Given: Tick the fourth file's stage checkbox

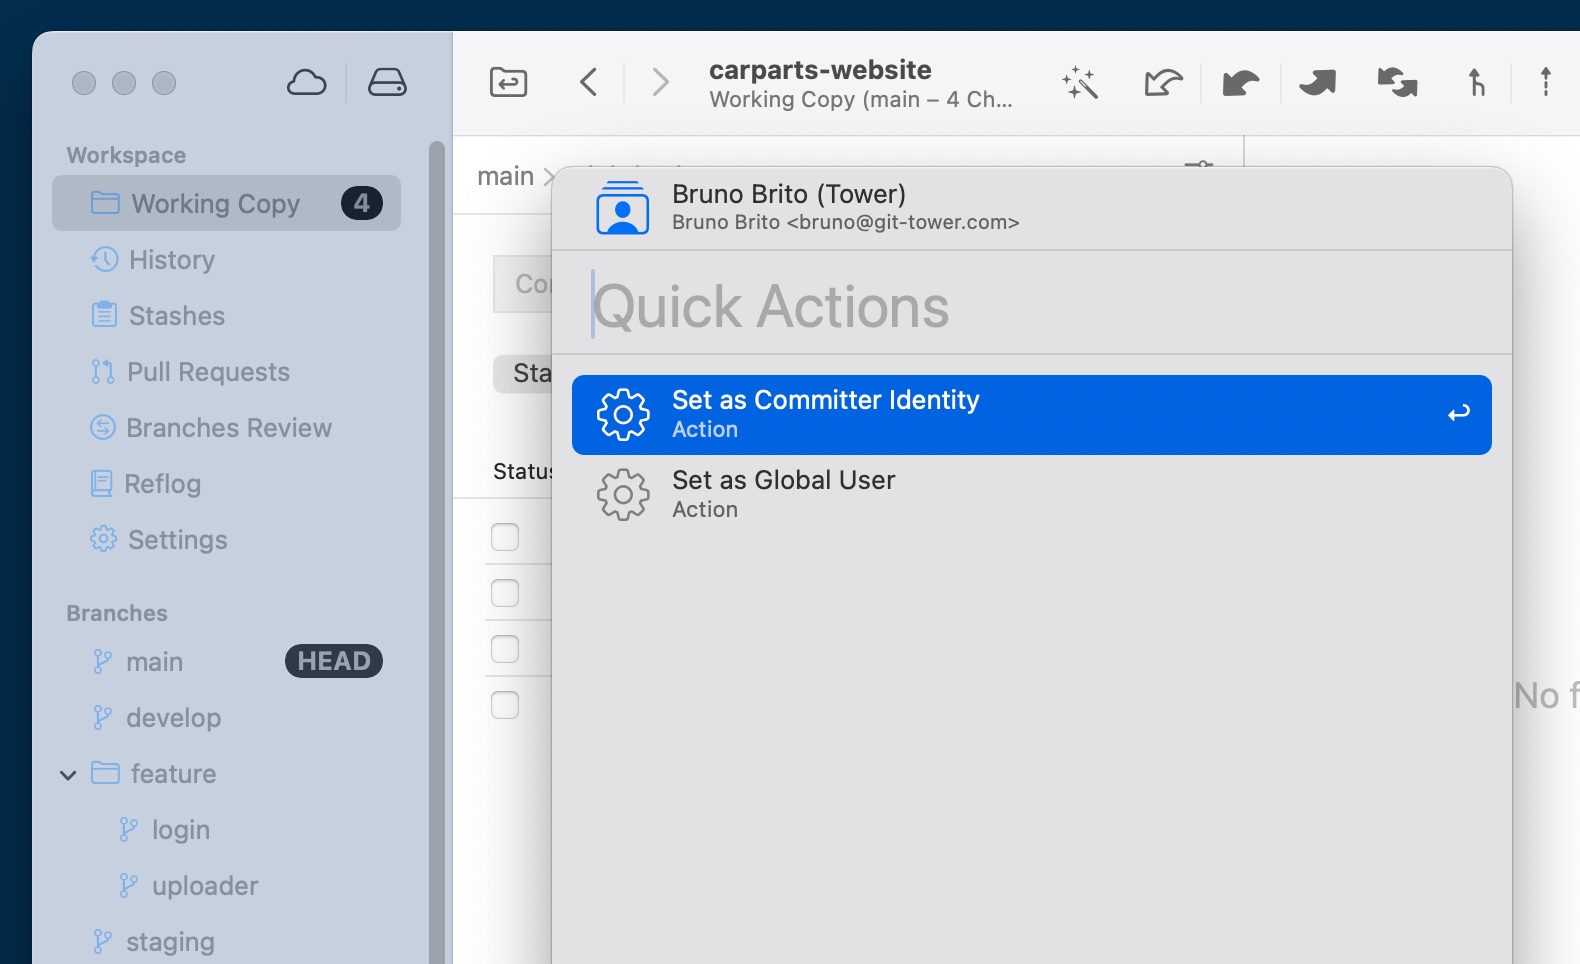Looking at the screenshot, I should point(505,705).
